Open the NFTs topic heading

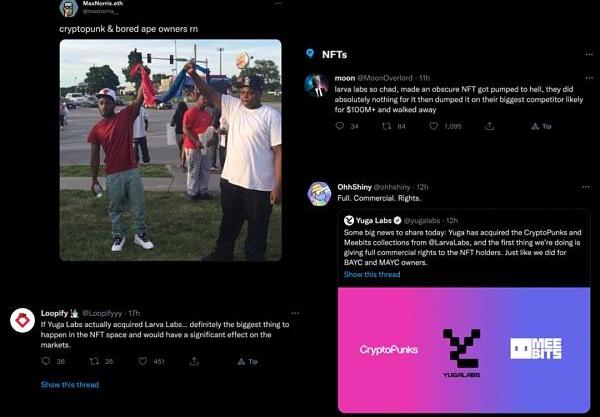[334, 54]
